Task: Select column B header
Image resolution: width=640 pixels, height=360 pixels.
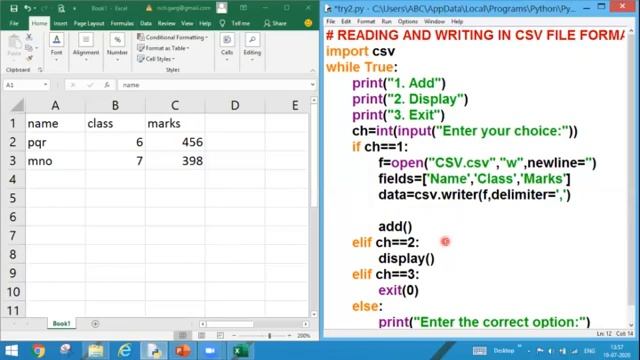Action: [x=116, y=105]
